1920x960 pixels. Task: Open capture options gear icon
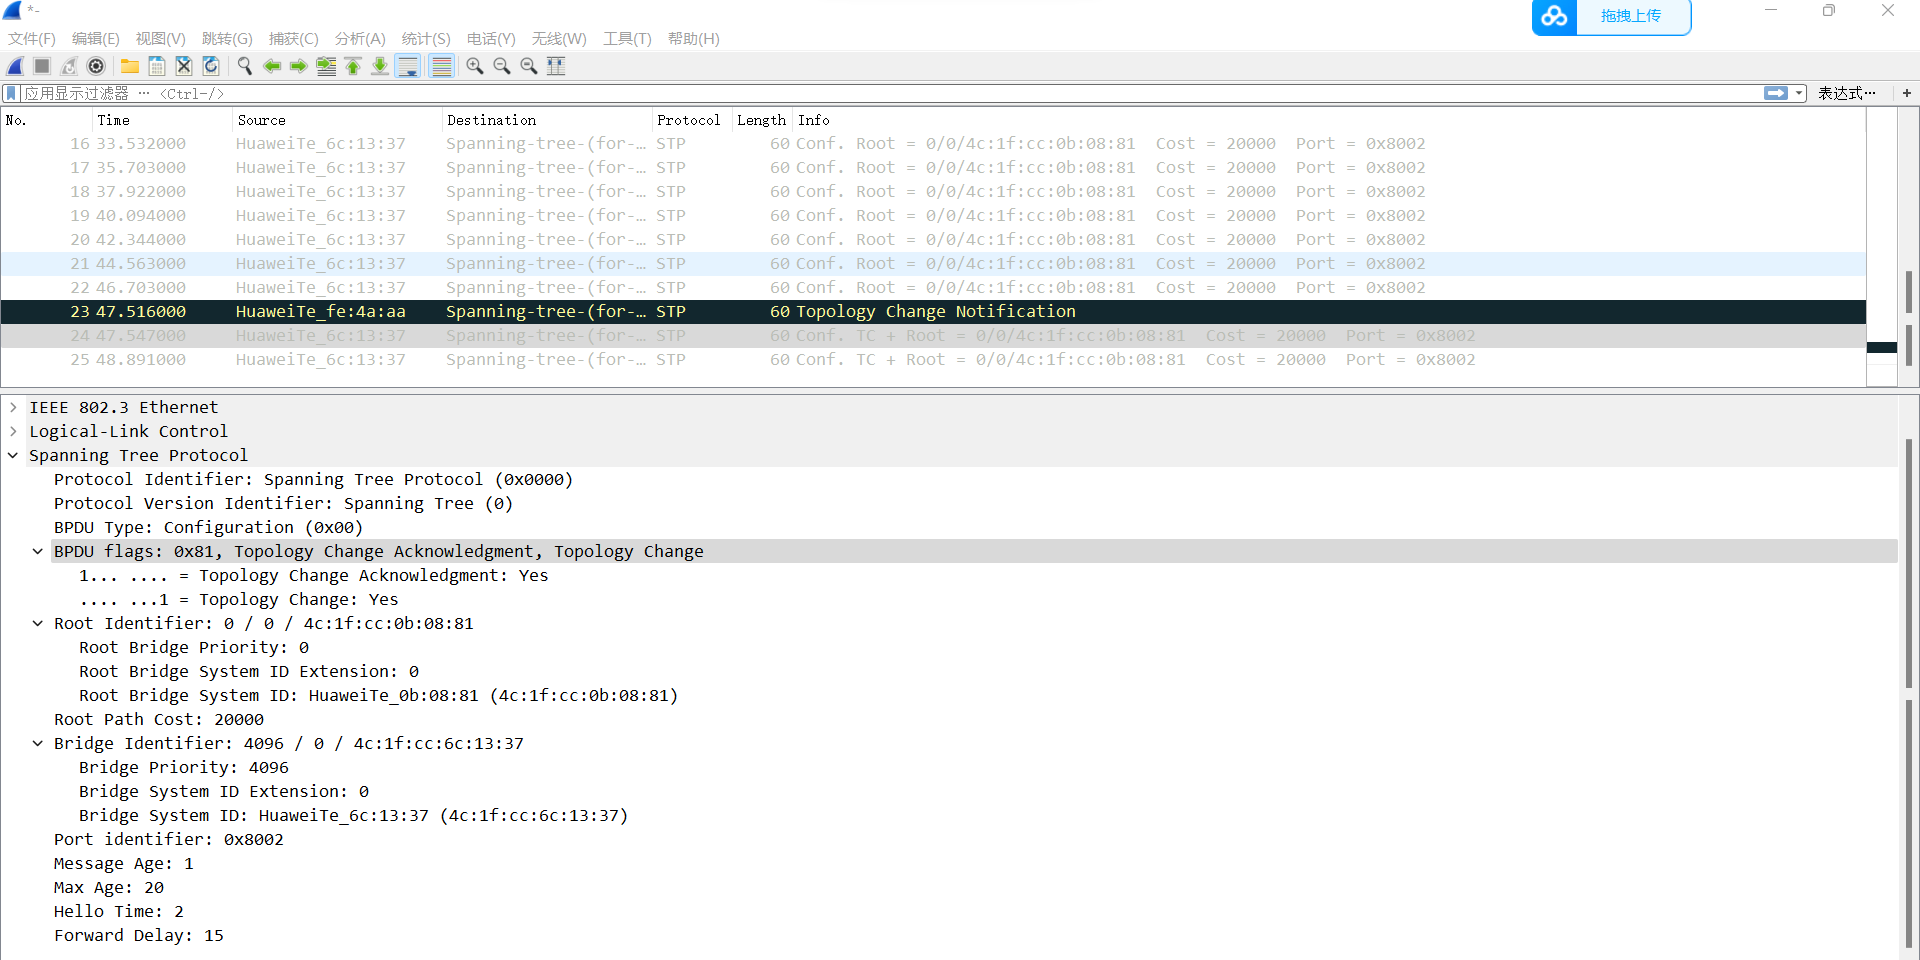click(96, 66)
